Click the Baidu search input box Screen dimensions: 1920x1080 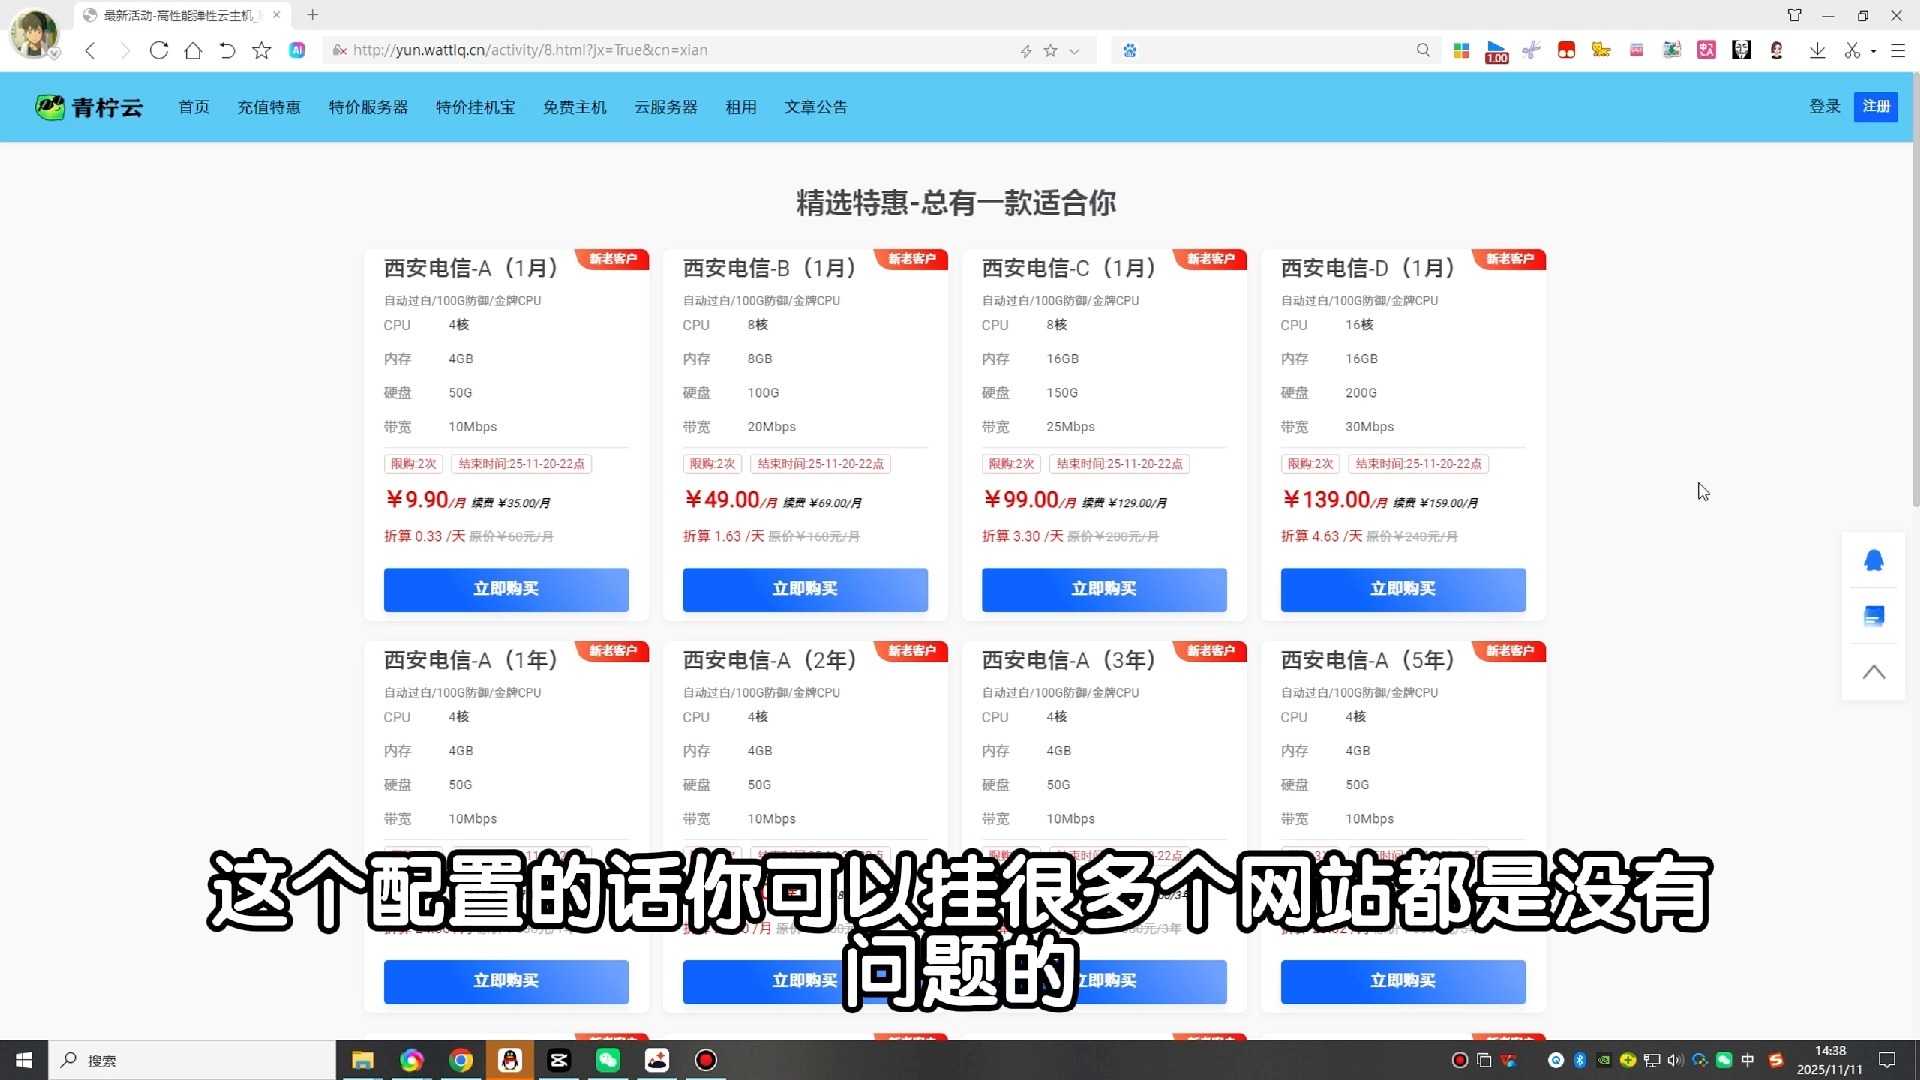(1275, 50)
